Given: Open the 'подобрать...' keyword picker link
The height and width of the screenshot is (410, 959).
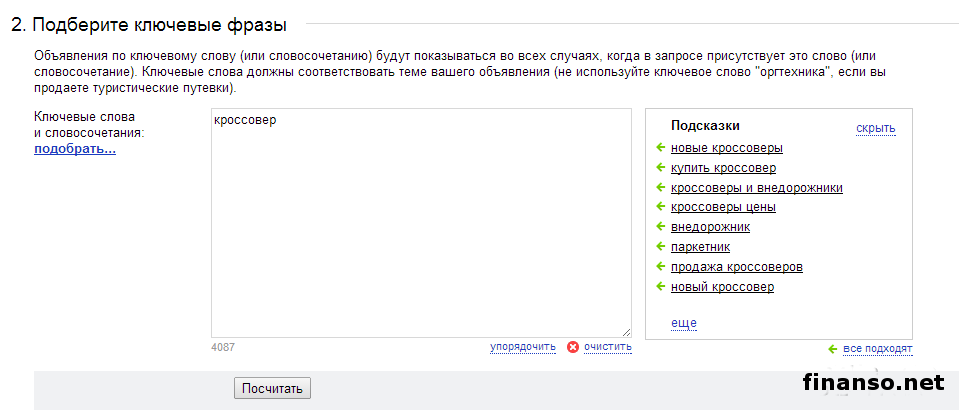Looking at the screenshot, I should tap(75, 150).
